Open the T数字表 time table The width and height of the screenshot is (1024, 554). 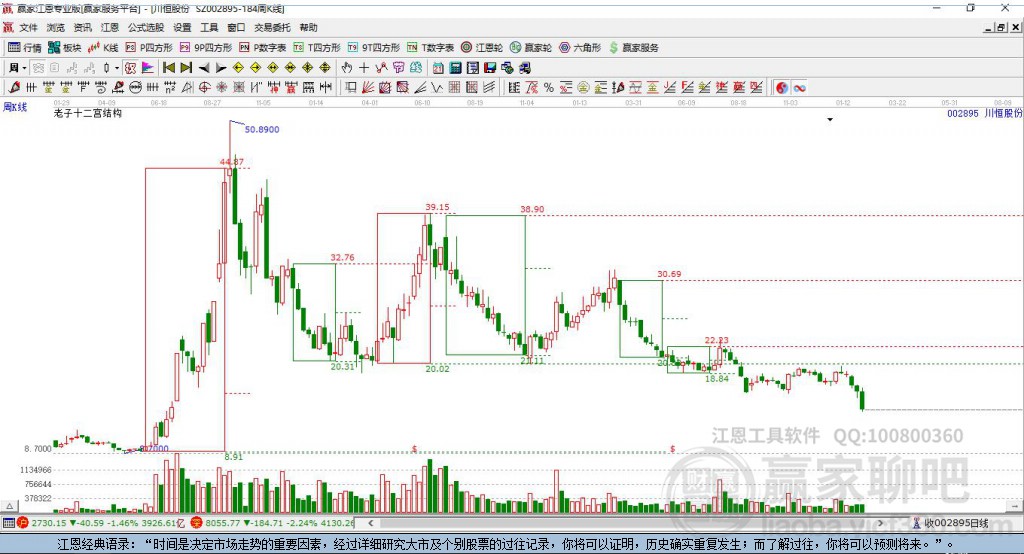[x=430, y=48]
